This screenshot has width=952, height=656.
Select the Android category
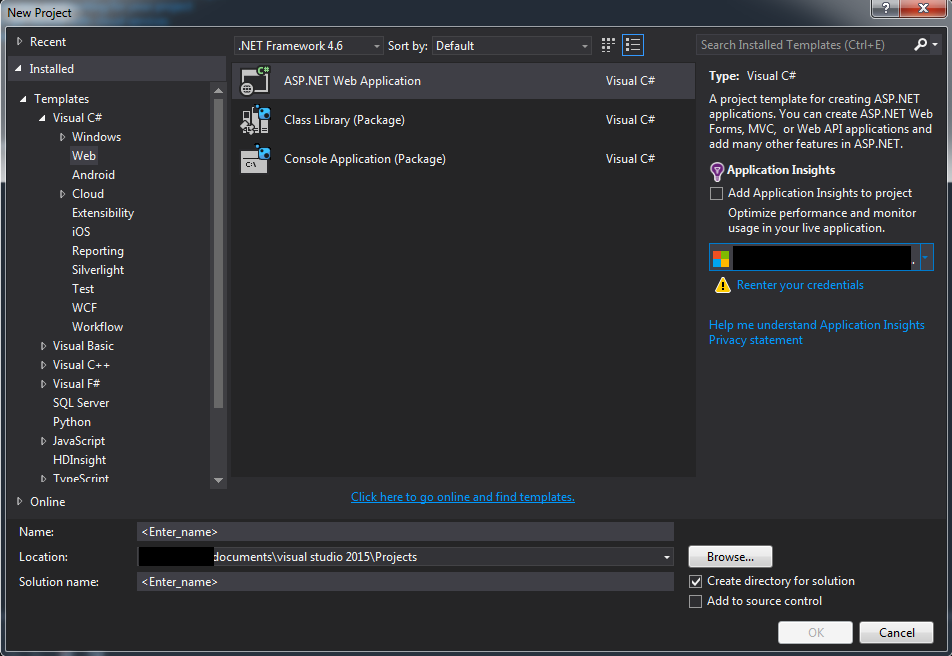(94, 175)
